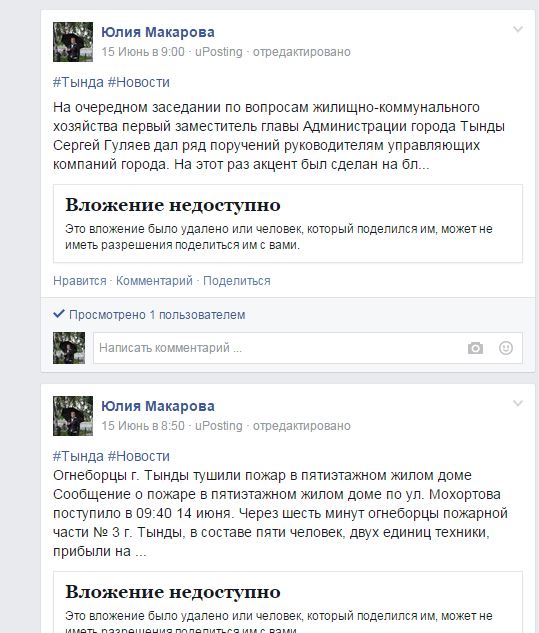Attach a photo via camera icon in comment box
Image resolution: width=539 pixels, height=633 pixels.
475,348
